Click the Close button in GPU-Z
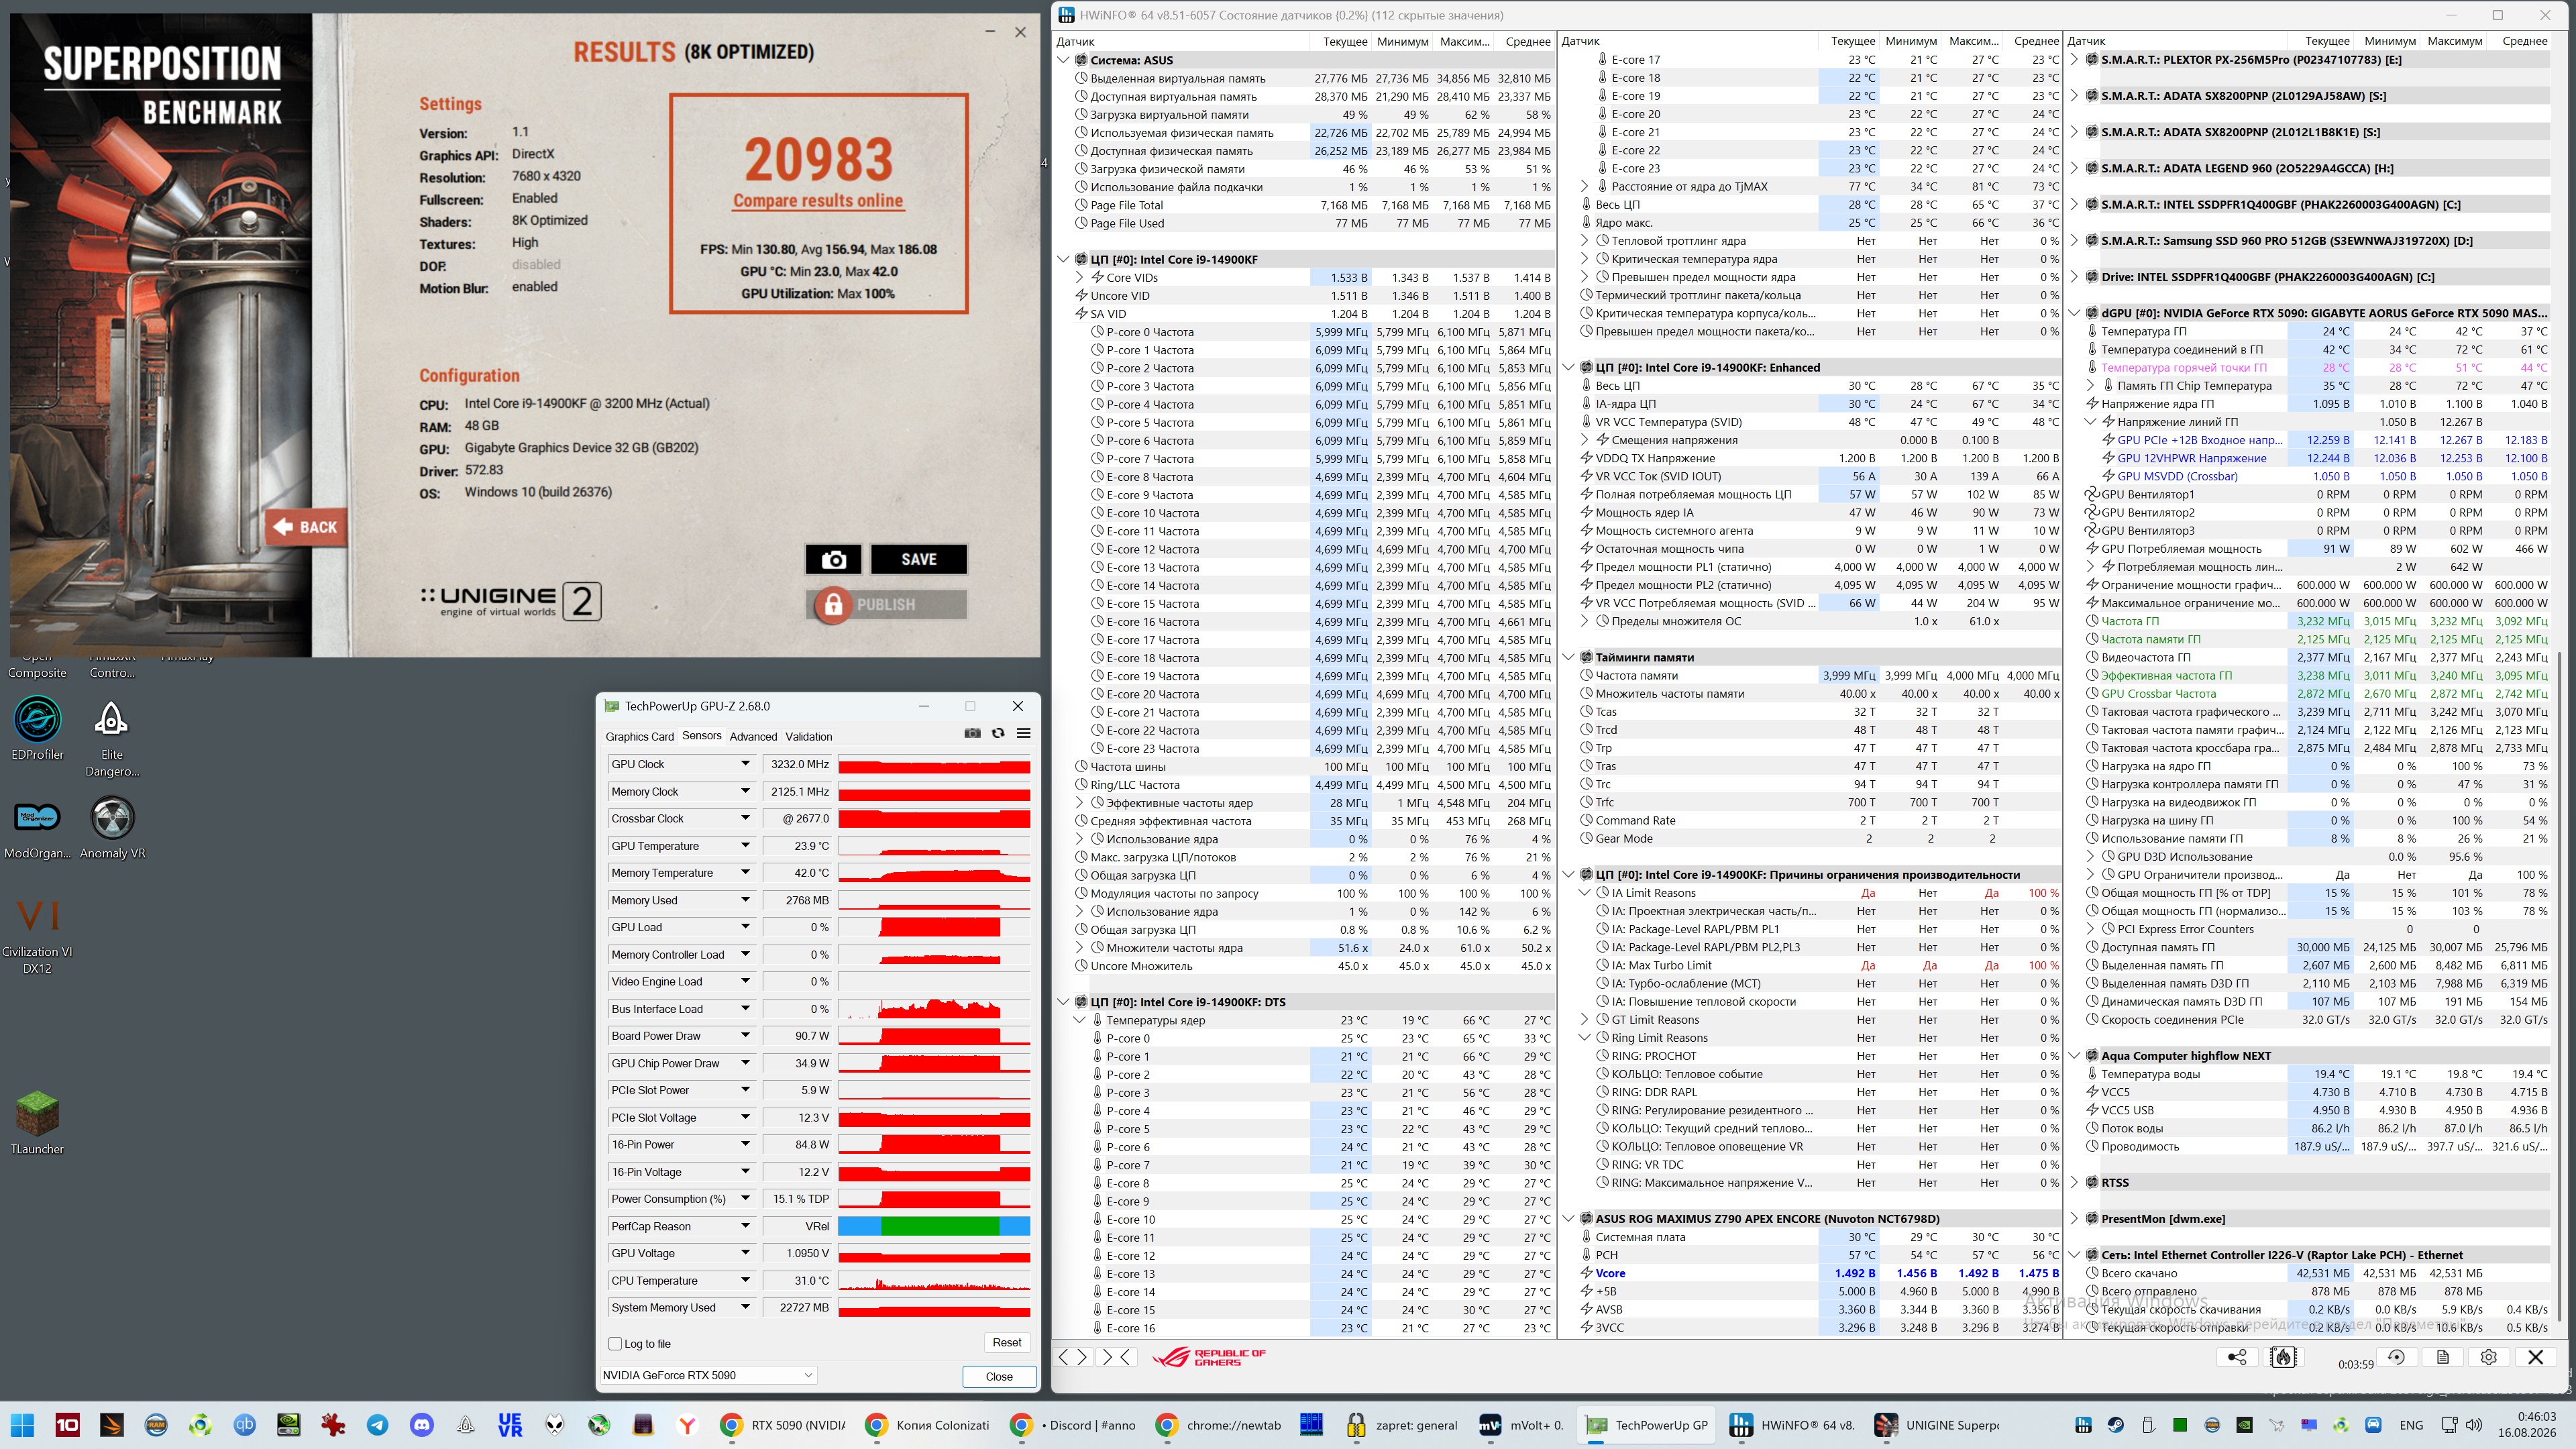The width and height of the screenshot is (2576, 1449). (x=999, y=1376)
